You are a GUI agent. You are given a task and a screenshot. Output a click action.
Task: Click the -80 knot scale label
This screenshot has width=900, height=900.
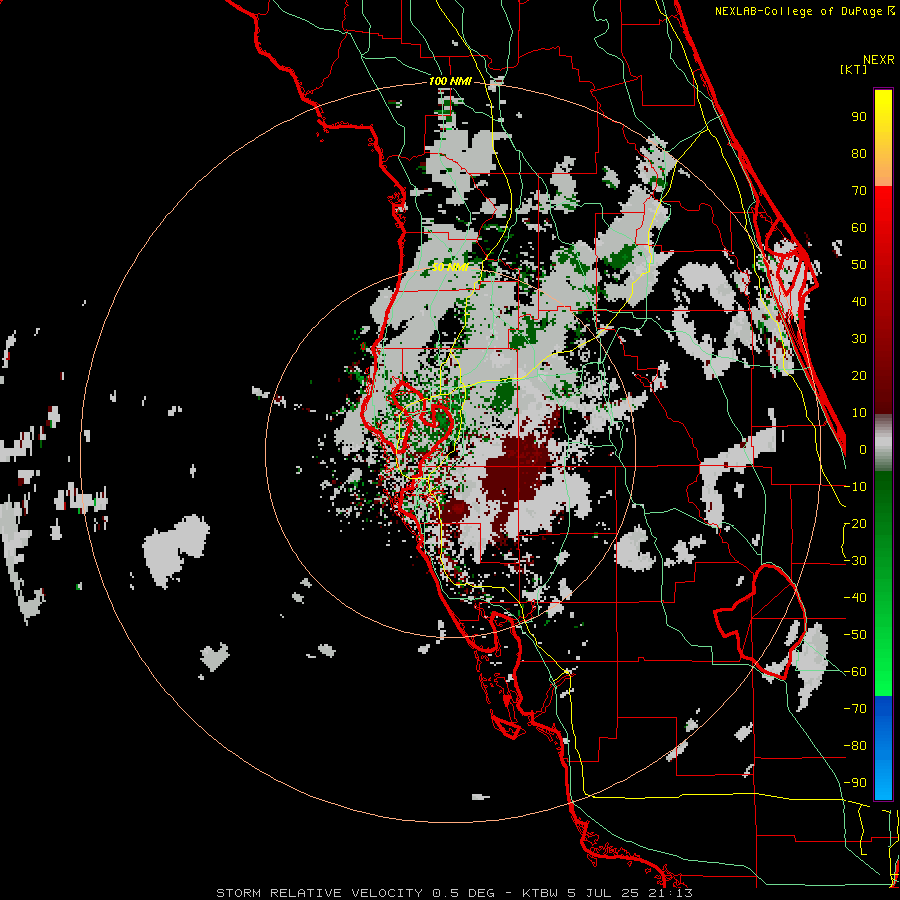[855, 746]
